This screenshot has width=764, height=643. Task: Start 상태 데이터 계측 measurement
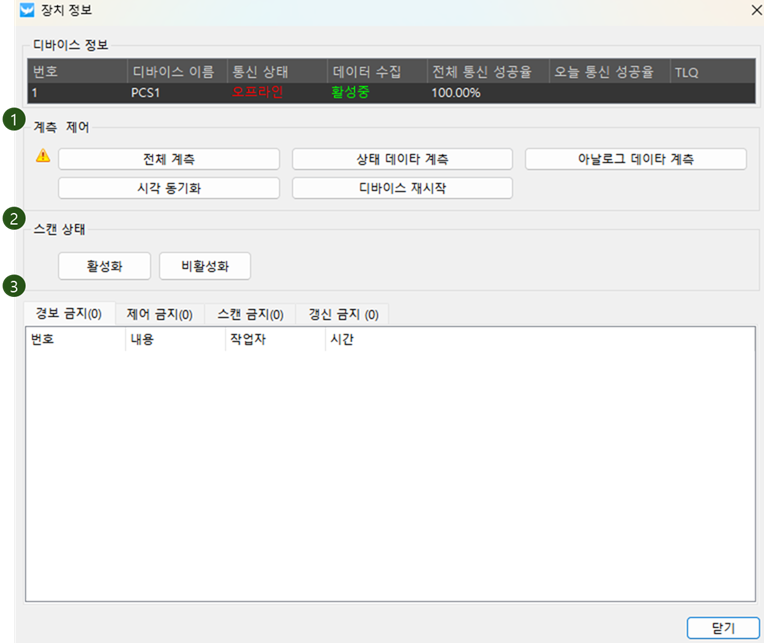(x=402, y=159)
